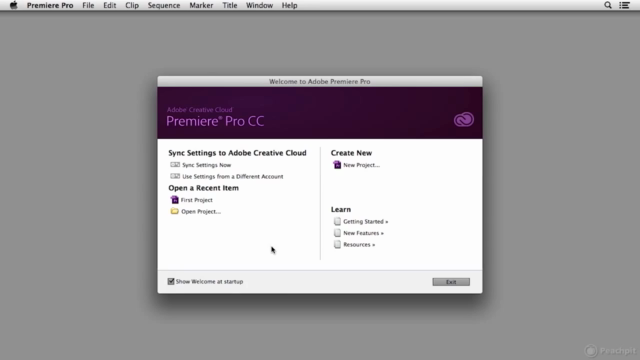Viewport: 640px width, 360px height.
Task: Open Notification Center list icon
Action: point(624,5)
